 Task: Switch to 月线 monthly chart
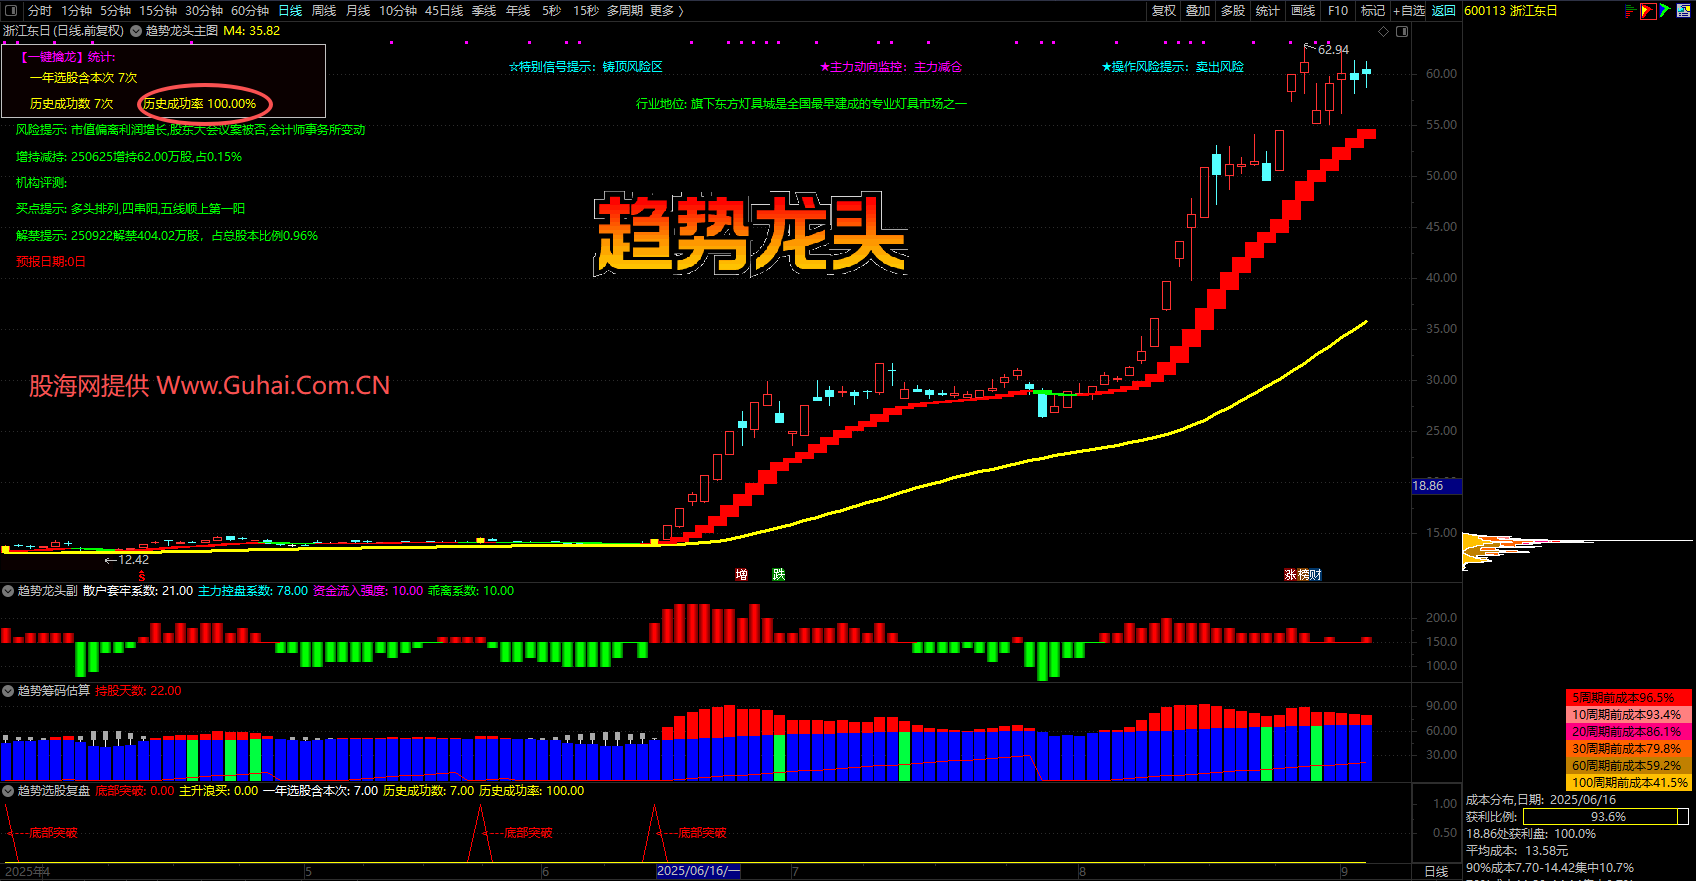pyautogui.click(x=358, y=10)
